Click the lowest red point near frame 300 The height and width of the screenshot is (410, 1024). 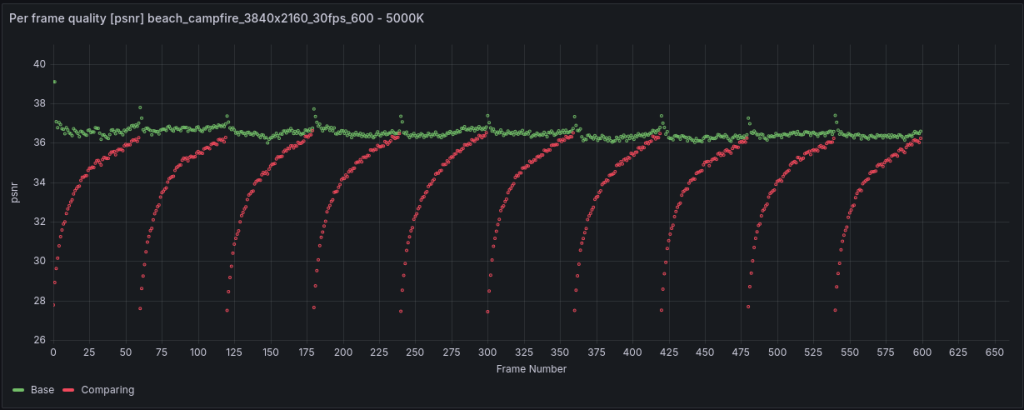pyautogui.click(x=488, y=311)
